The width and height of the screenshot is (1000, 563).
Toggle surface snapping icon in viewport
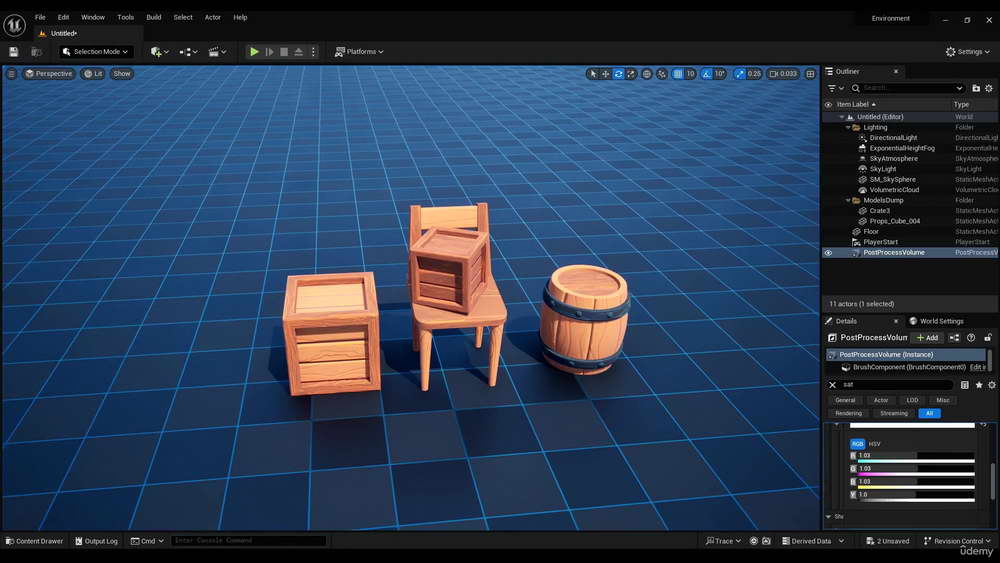tap(662, 74)
